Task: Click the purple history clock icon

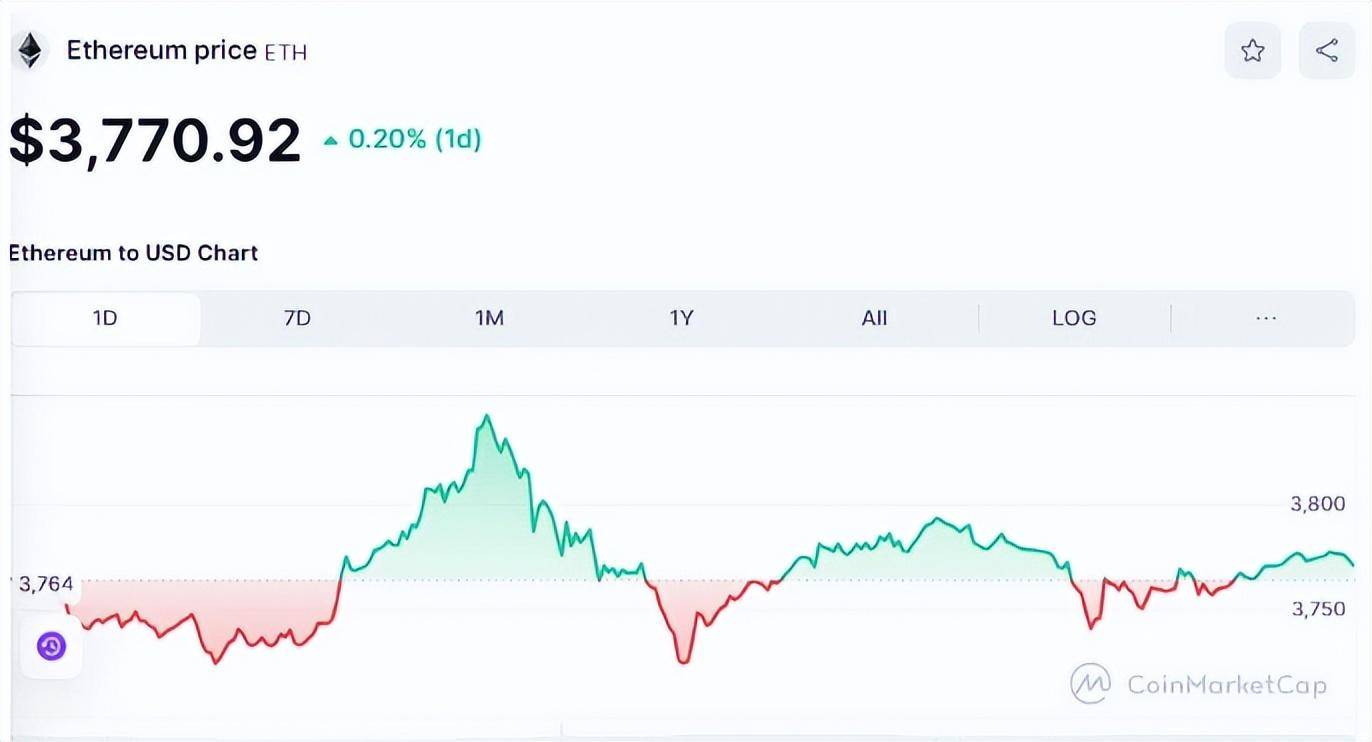Action: (51, 646)
